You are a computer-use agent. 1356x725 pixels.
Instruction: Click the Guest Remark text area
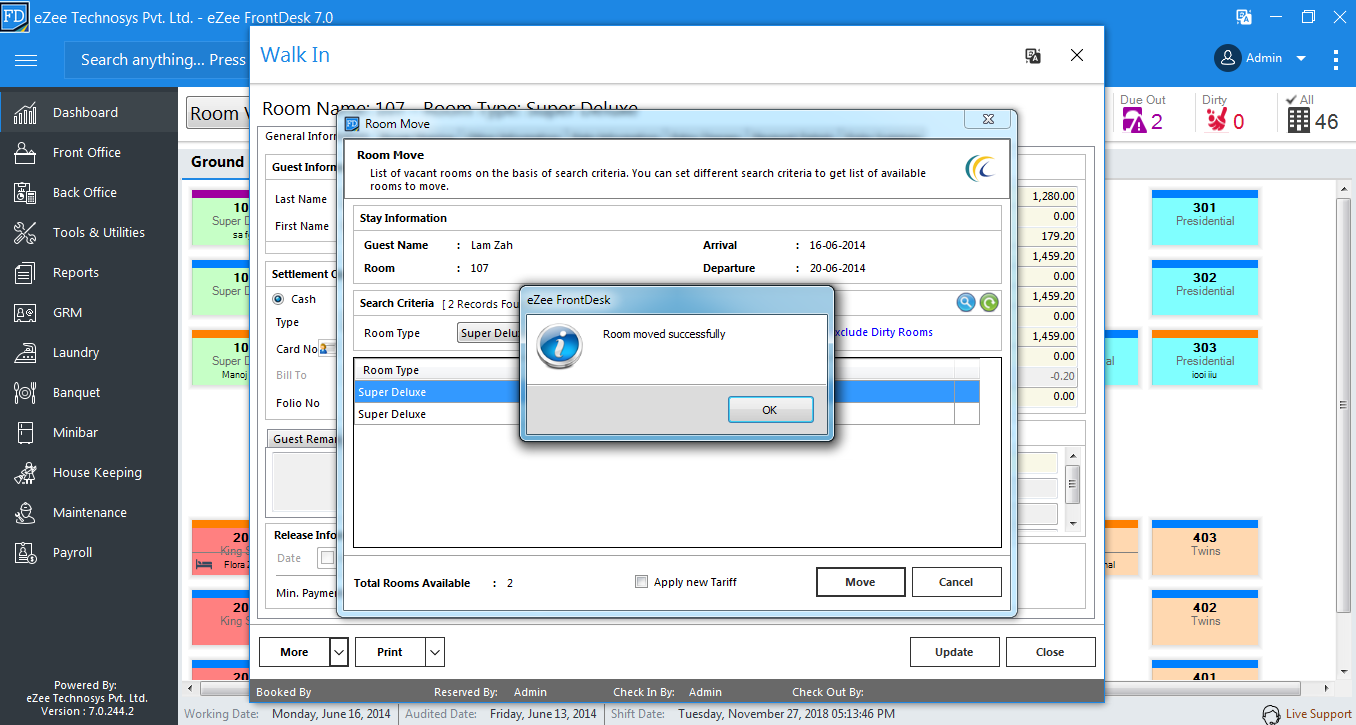[x=305, y=482]
